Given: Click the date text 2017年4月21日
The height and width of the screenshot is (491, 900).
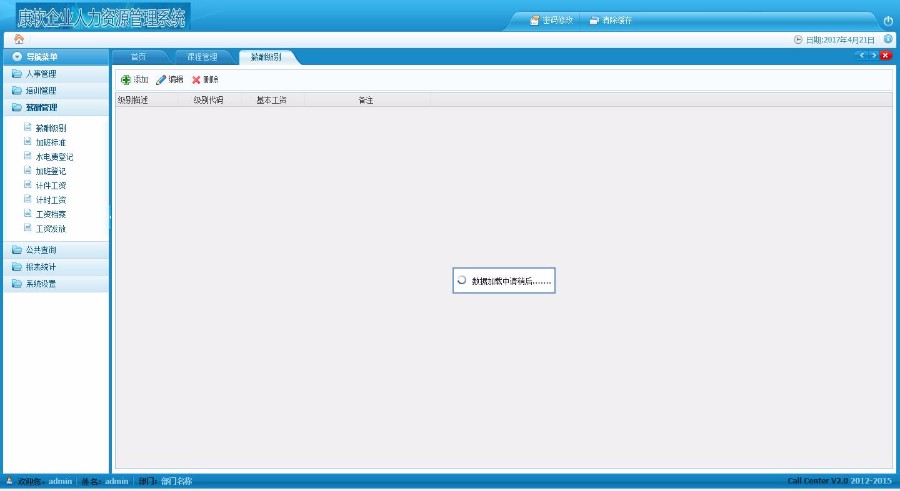Looking at the screenshot, I should (x=849, y=40).
